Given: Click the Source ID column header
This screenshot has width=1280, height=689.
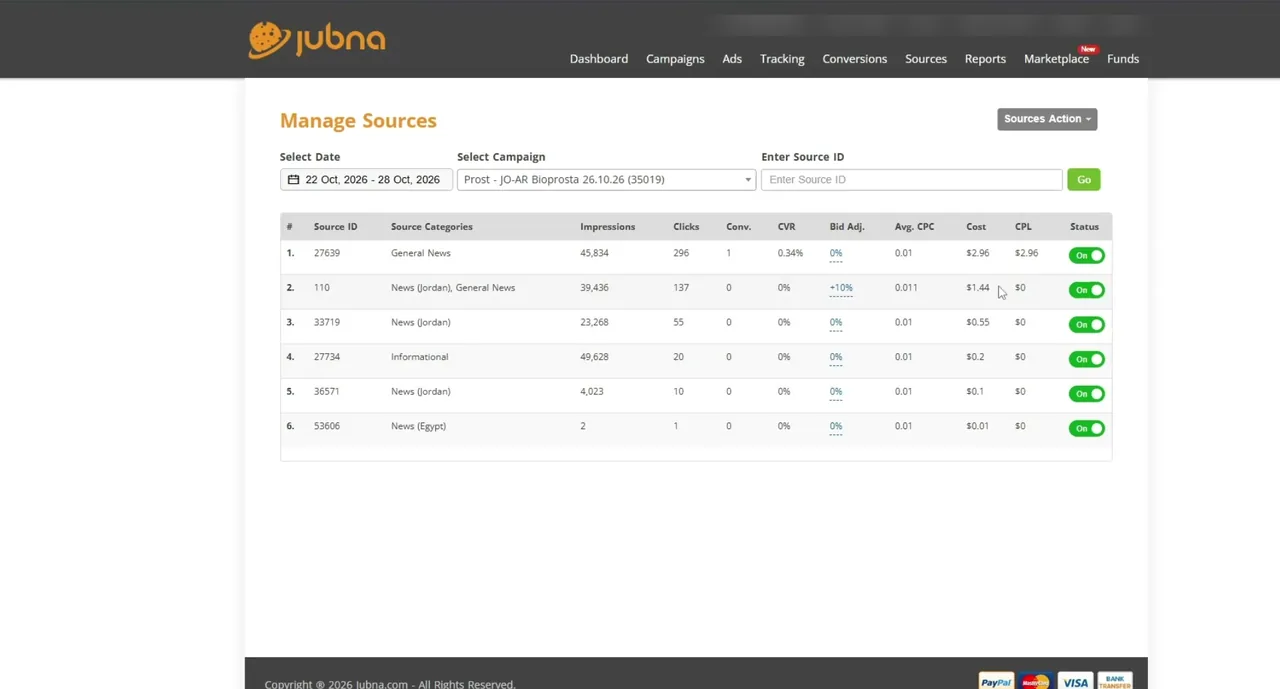Looking at the screenshot, I should pyautogui.click(x=335, y=227).
